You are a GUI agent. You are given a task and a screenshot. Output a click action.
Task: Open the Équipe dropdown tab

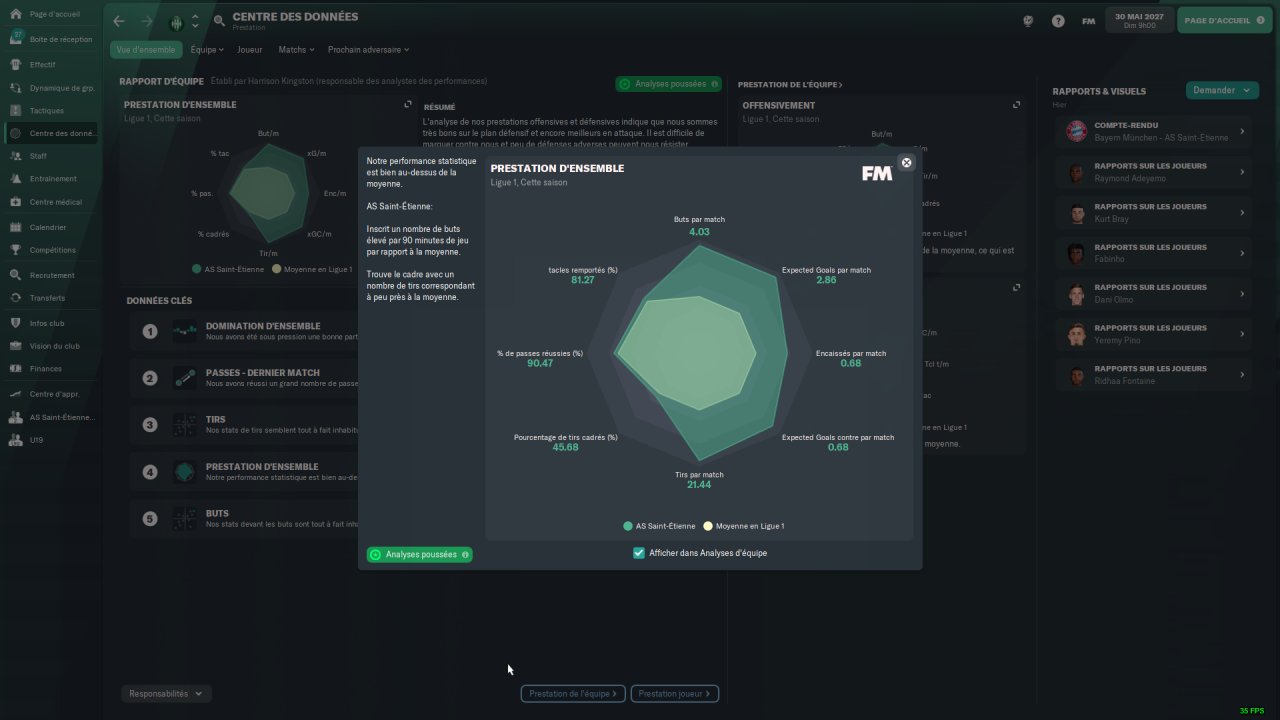point(207,49)
